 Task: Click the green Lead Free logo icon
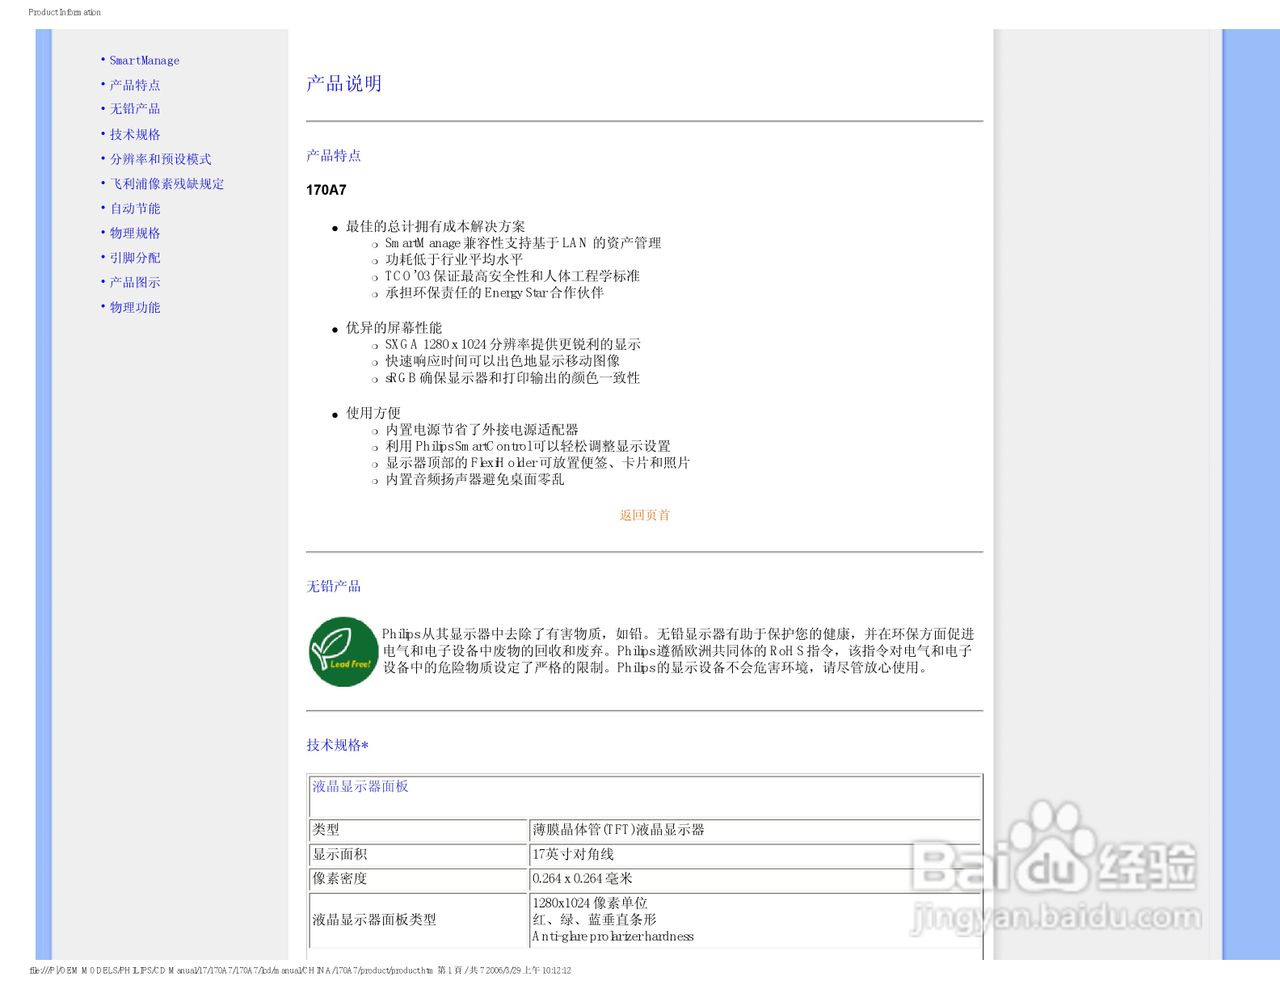pos(343,652)
